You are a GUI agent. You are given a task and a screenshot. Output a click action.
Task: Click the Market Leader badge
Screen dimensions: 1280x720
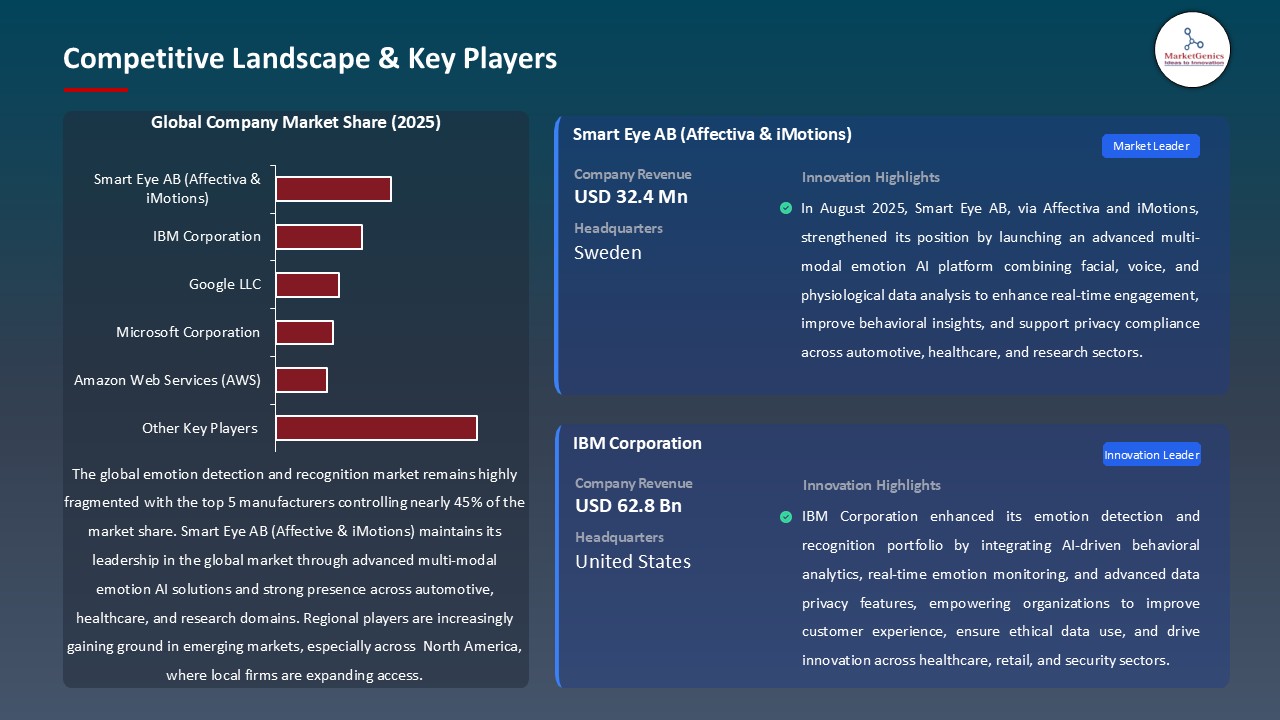pos(1150,146)
